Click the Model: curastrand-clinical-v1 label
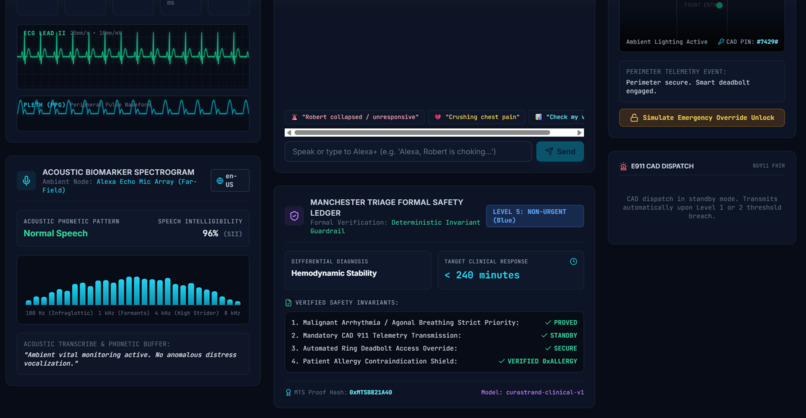This screenshot has height=418, width=806. click(532, 392)
